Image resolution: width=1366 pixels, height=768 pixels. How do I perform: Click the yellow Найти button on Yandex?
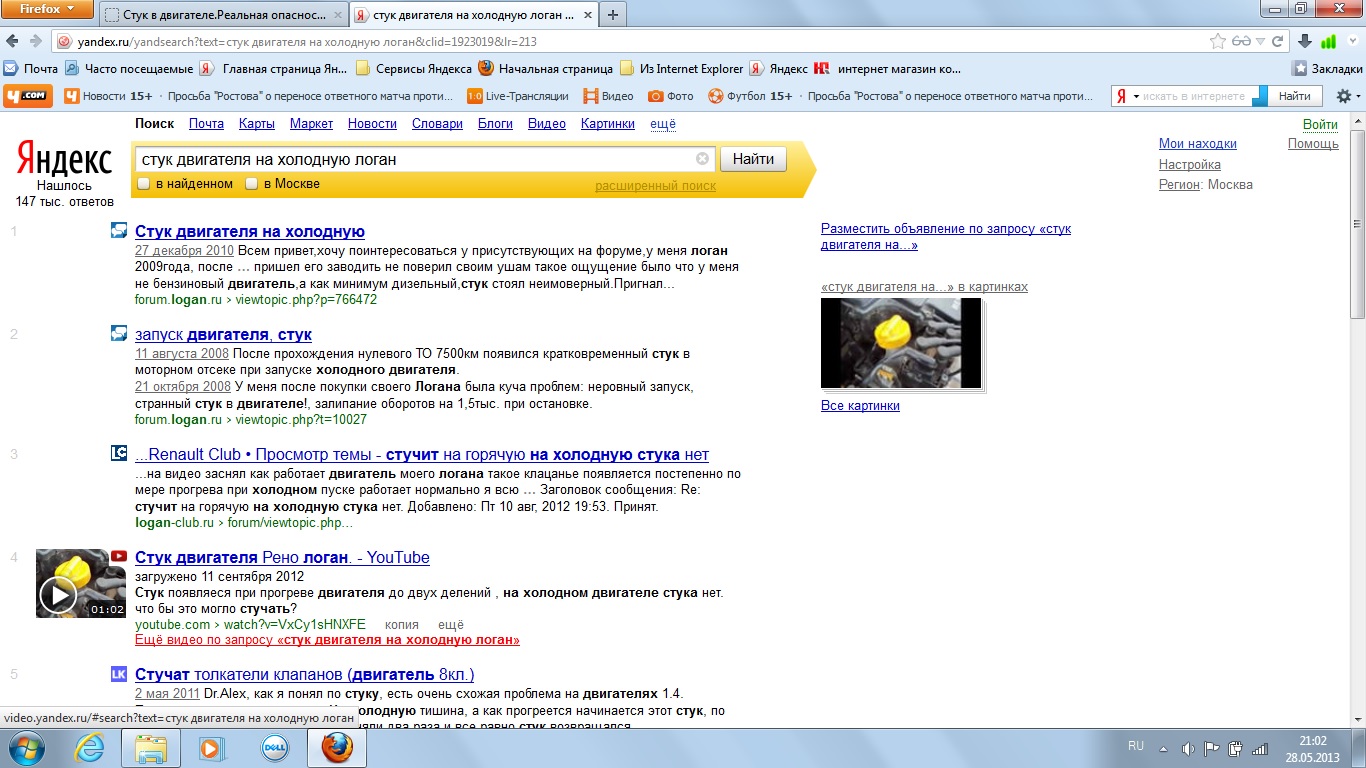(x=753, y=158)
